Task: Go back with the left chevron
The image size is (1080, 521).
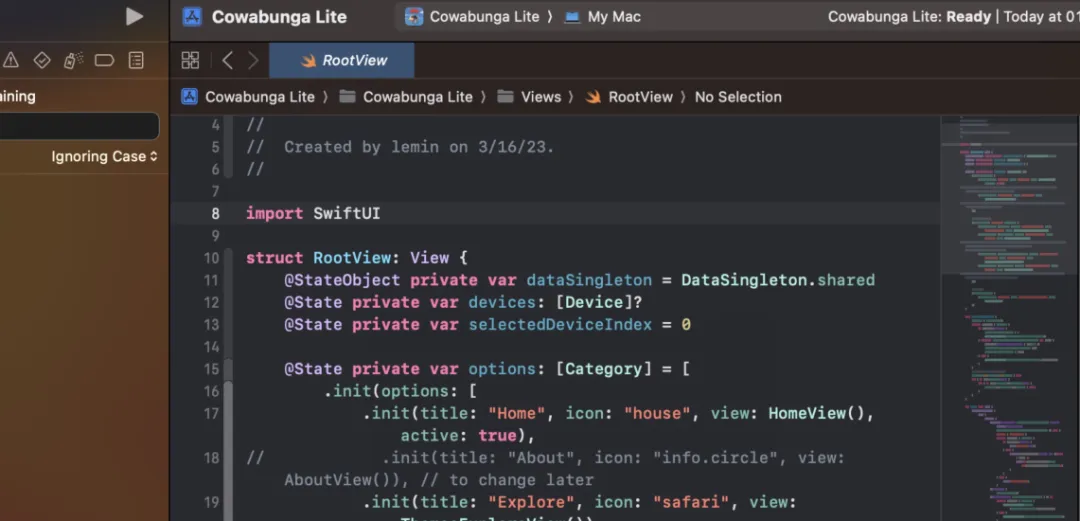Action: coord(227,61)
